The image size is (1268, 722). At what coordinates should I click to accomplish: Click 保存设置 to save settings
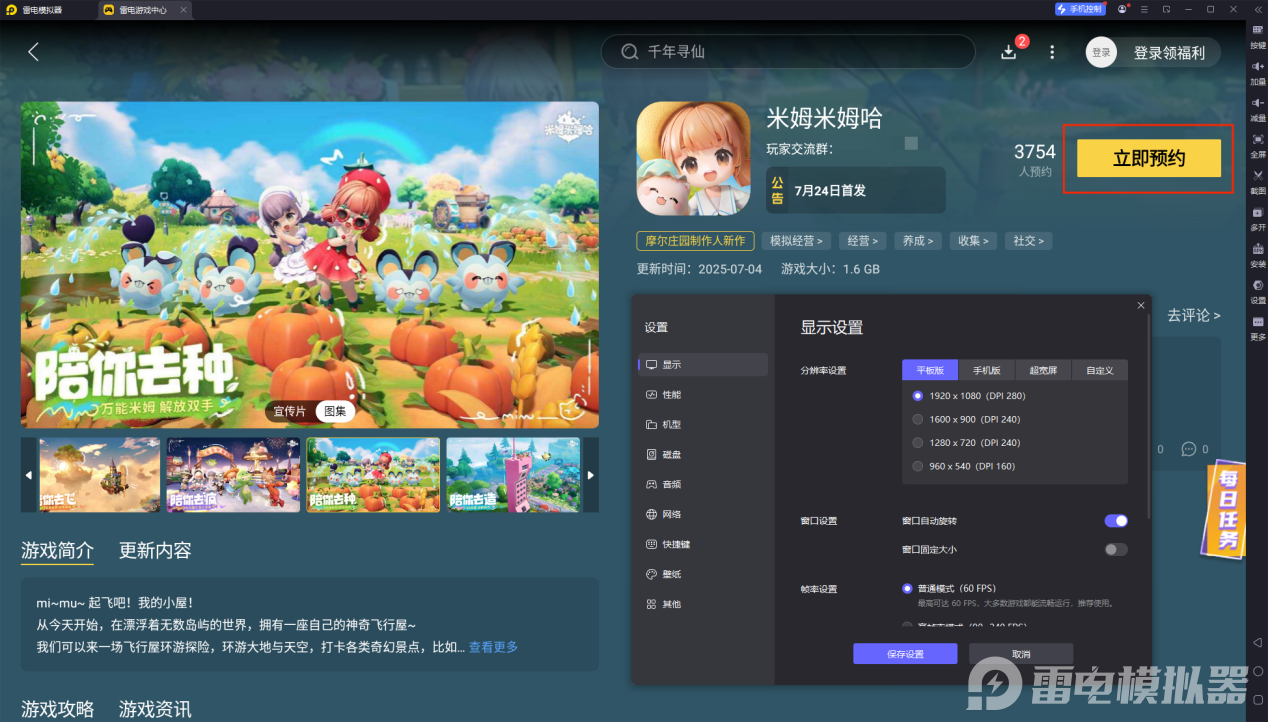pos(905,654)
